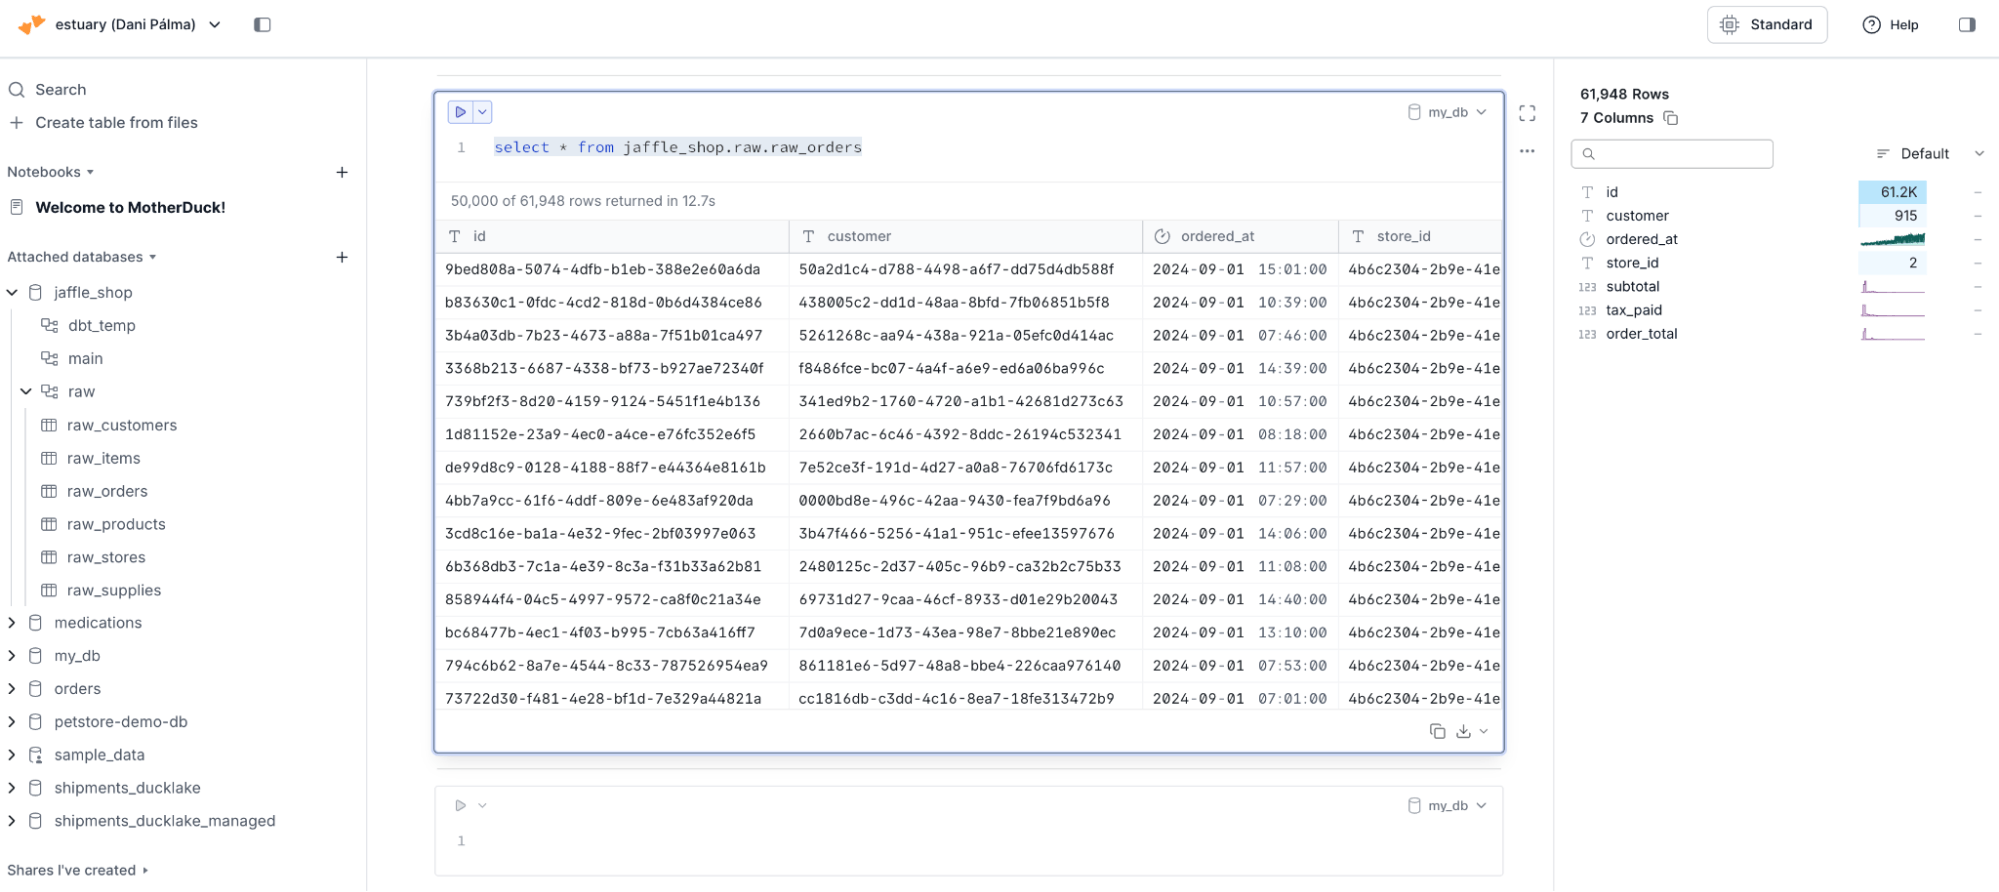Open run options dropdown in first cell

tap(482, 112)
